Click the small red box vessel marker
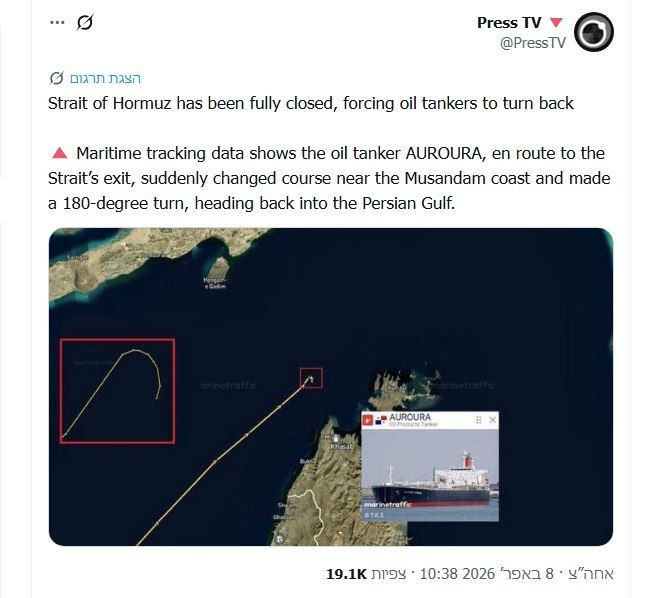 pos(311,378)
